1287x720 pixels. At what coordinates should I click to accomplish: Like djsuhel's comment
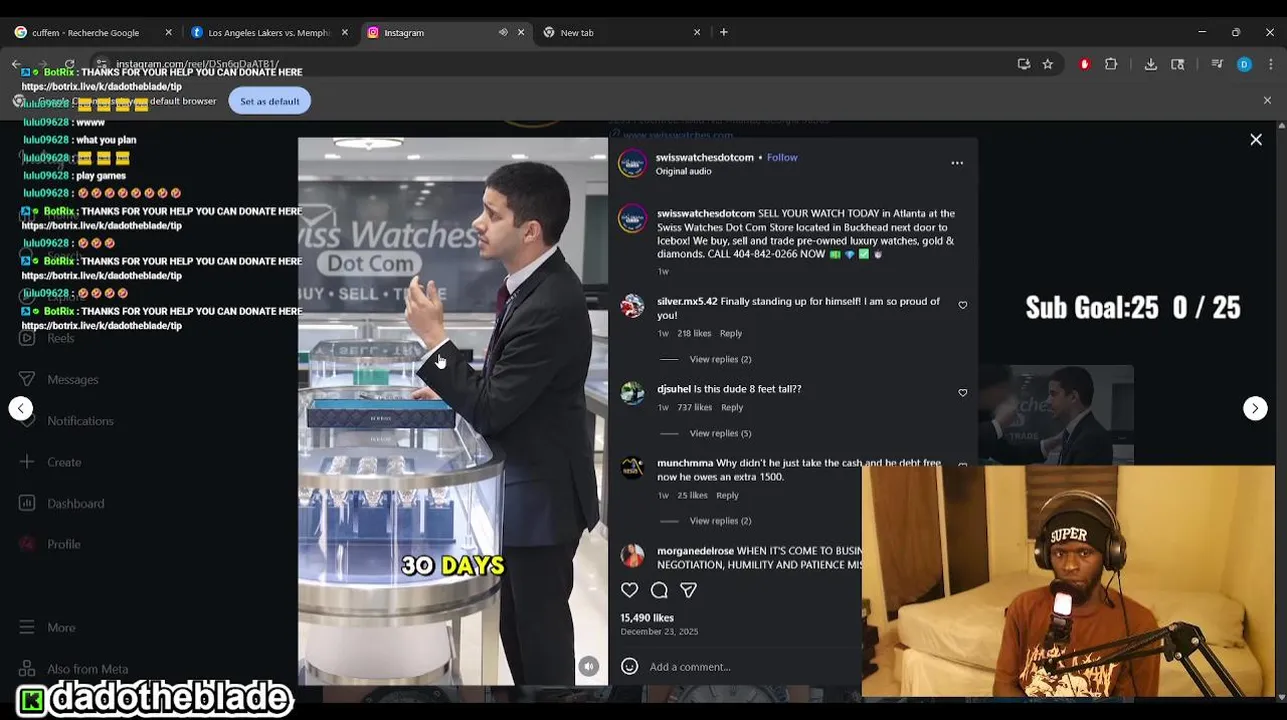point(963,393)
